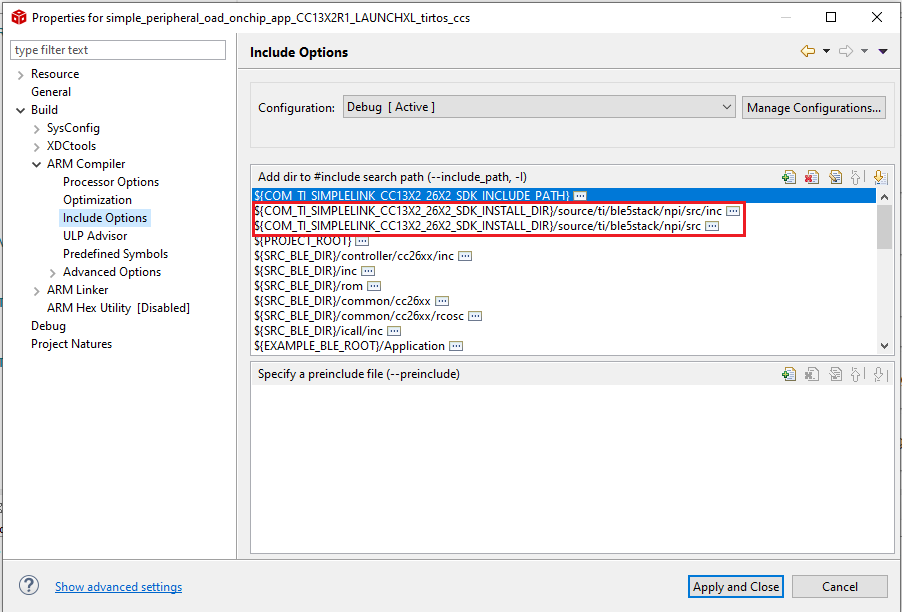This screenshot has height=612, width=902.
Task: Select General in the tree
Action: pos(51,92)
